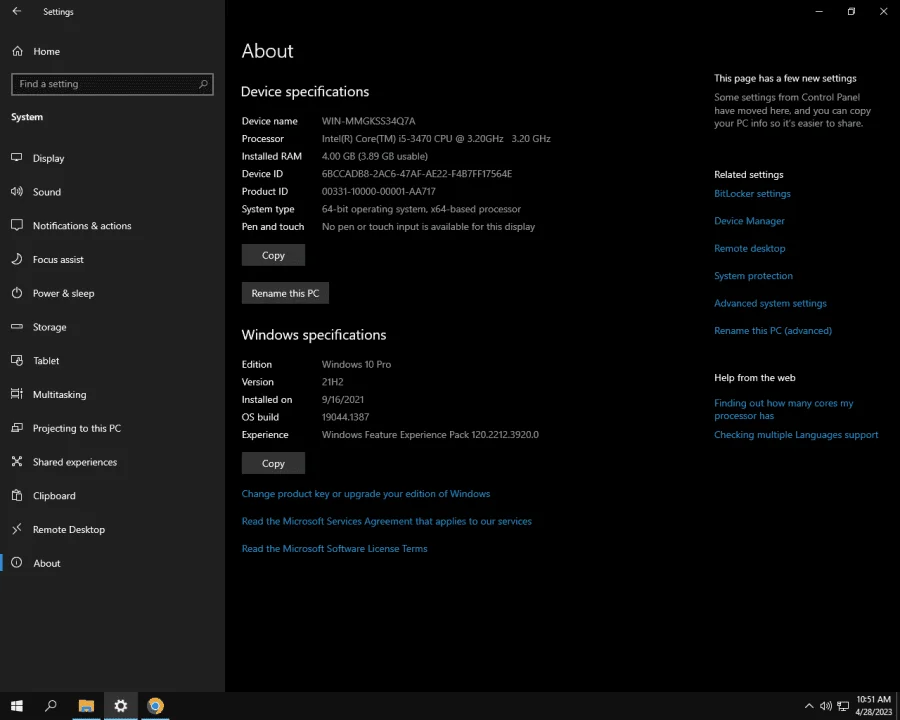Open File Explorer from taskbar

click(x=86, y=706)
